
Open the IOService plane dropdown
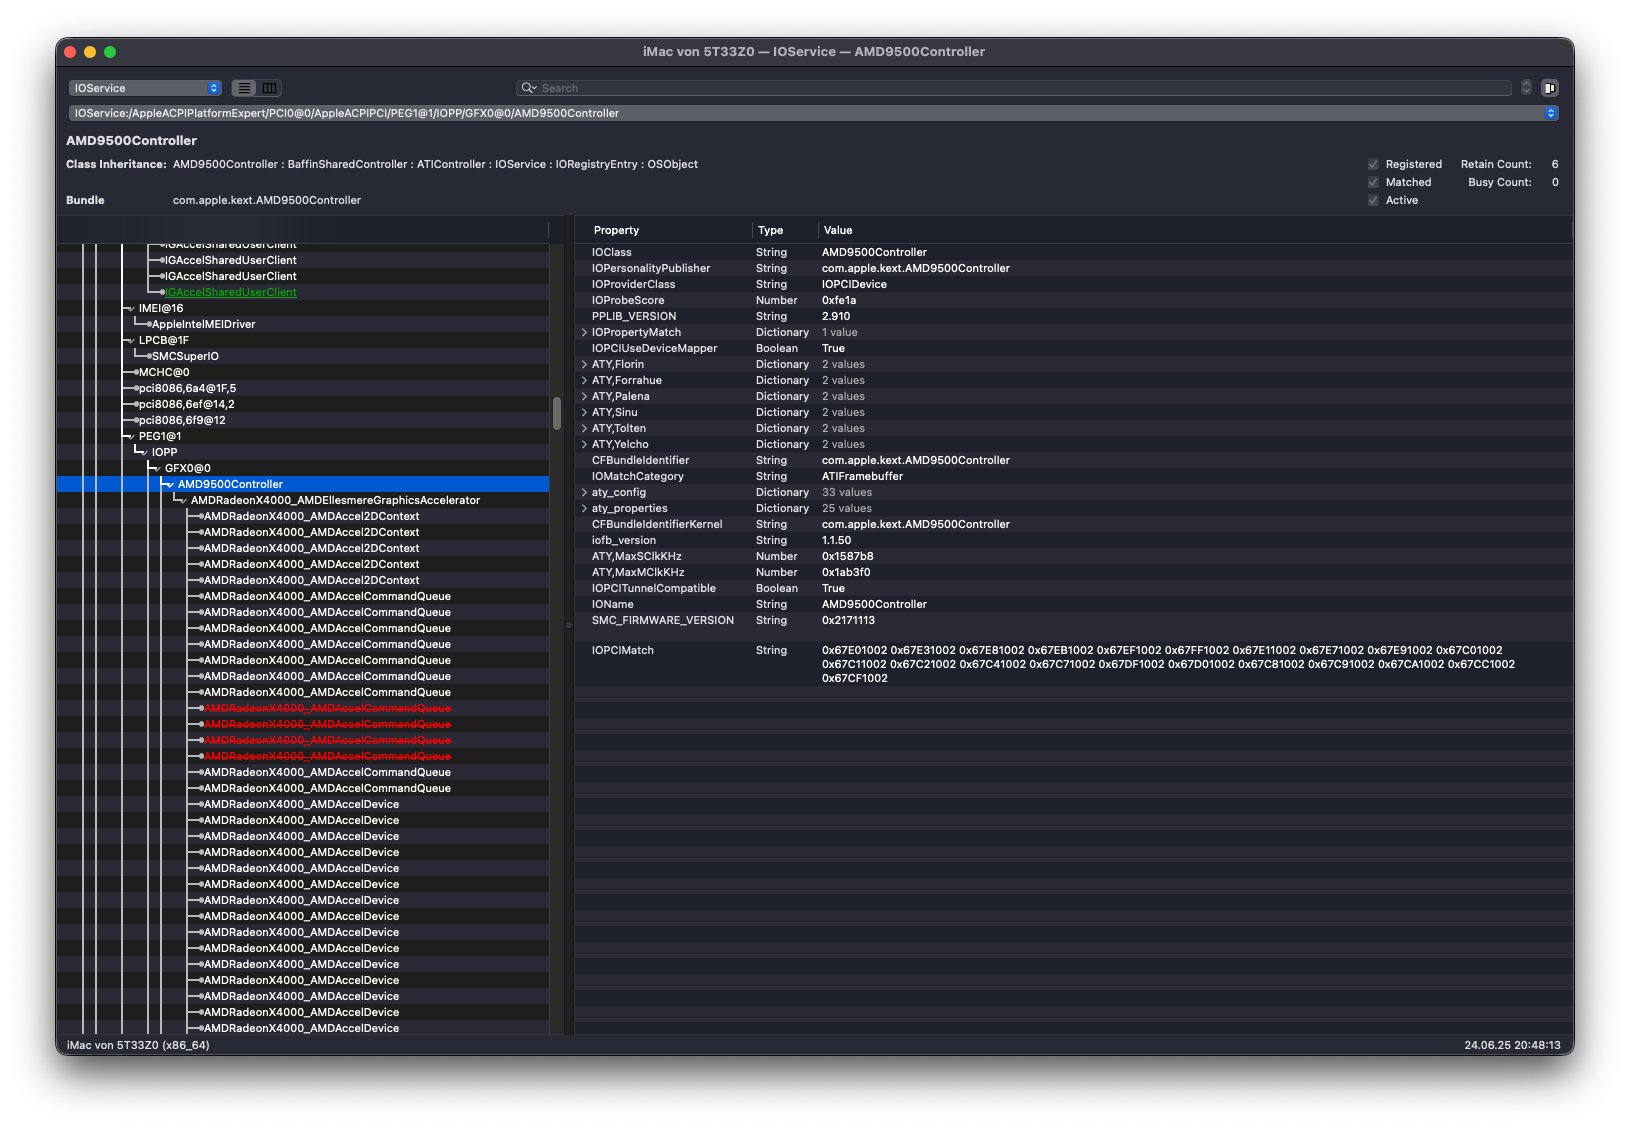145,88
